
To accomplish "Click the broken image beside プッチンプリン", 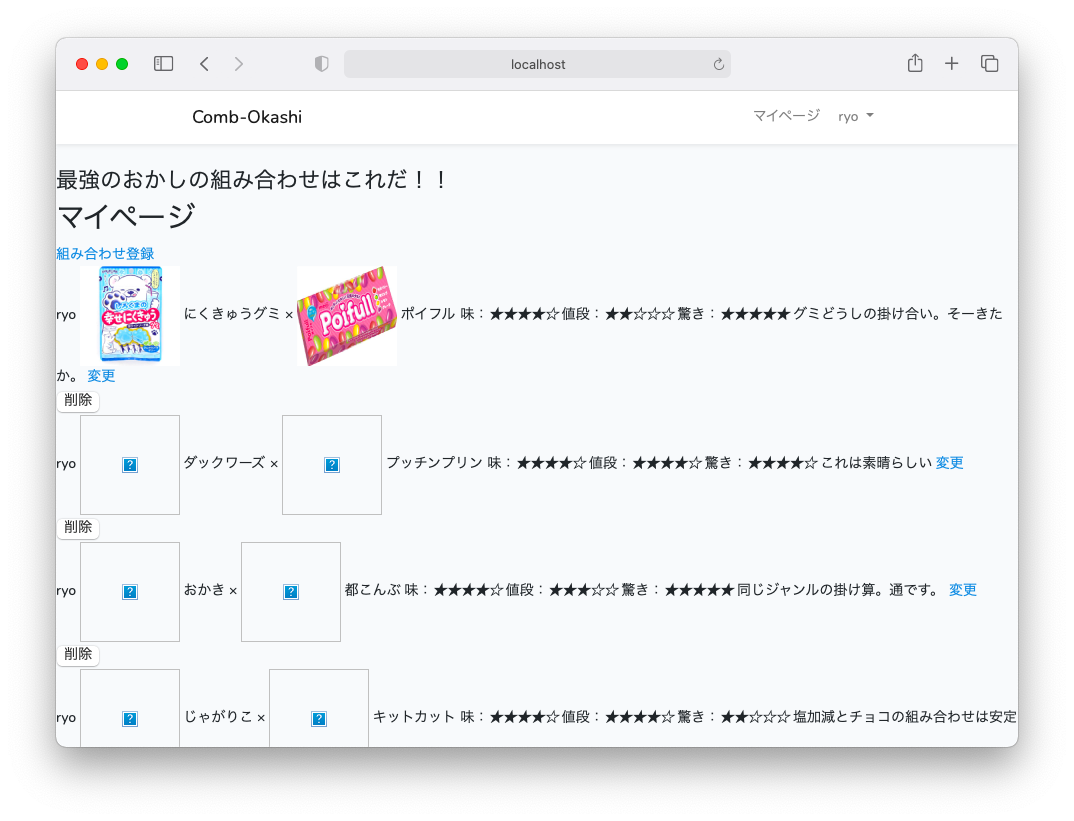I will coord(332,465).
